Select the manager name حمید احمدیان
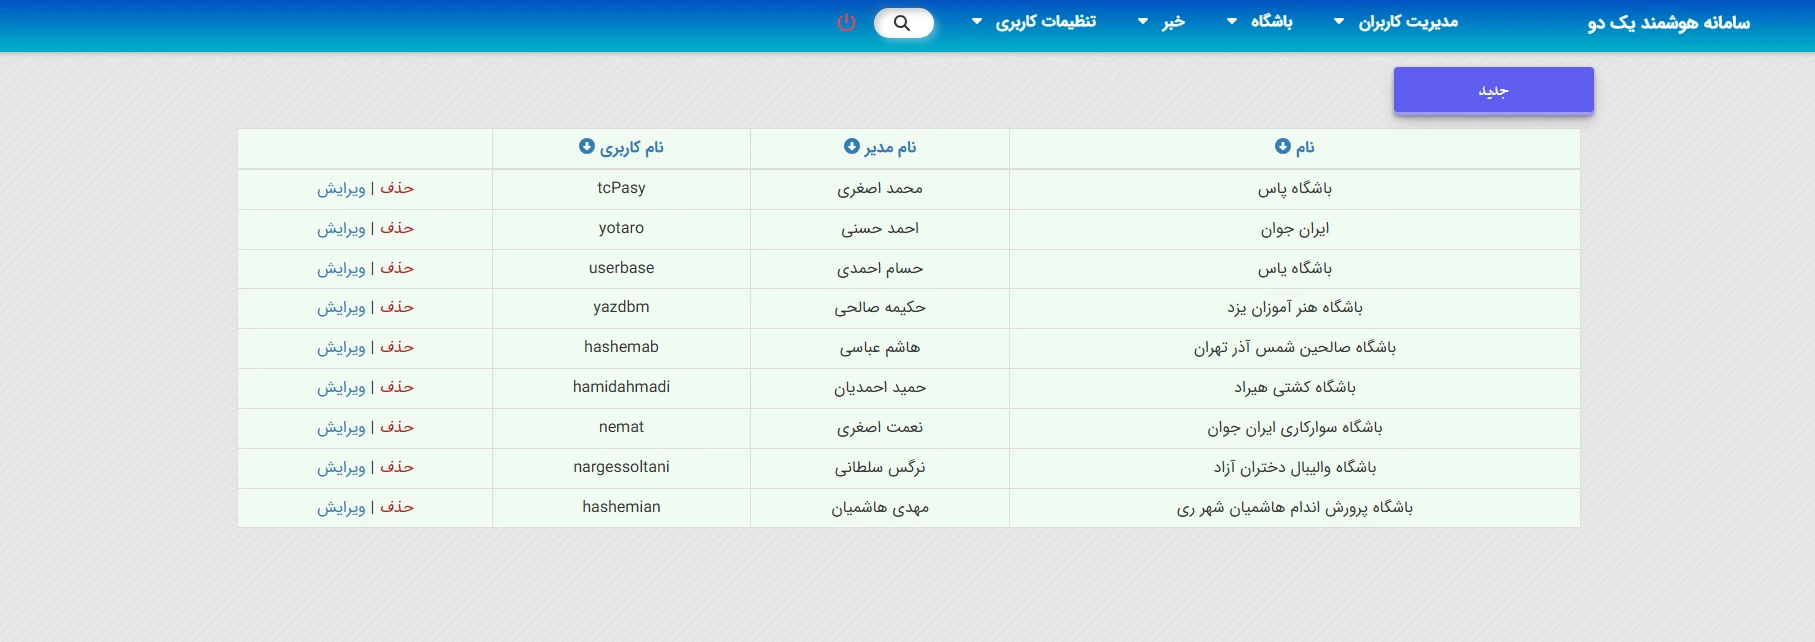1815x642 pixels. 880,387
